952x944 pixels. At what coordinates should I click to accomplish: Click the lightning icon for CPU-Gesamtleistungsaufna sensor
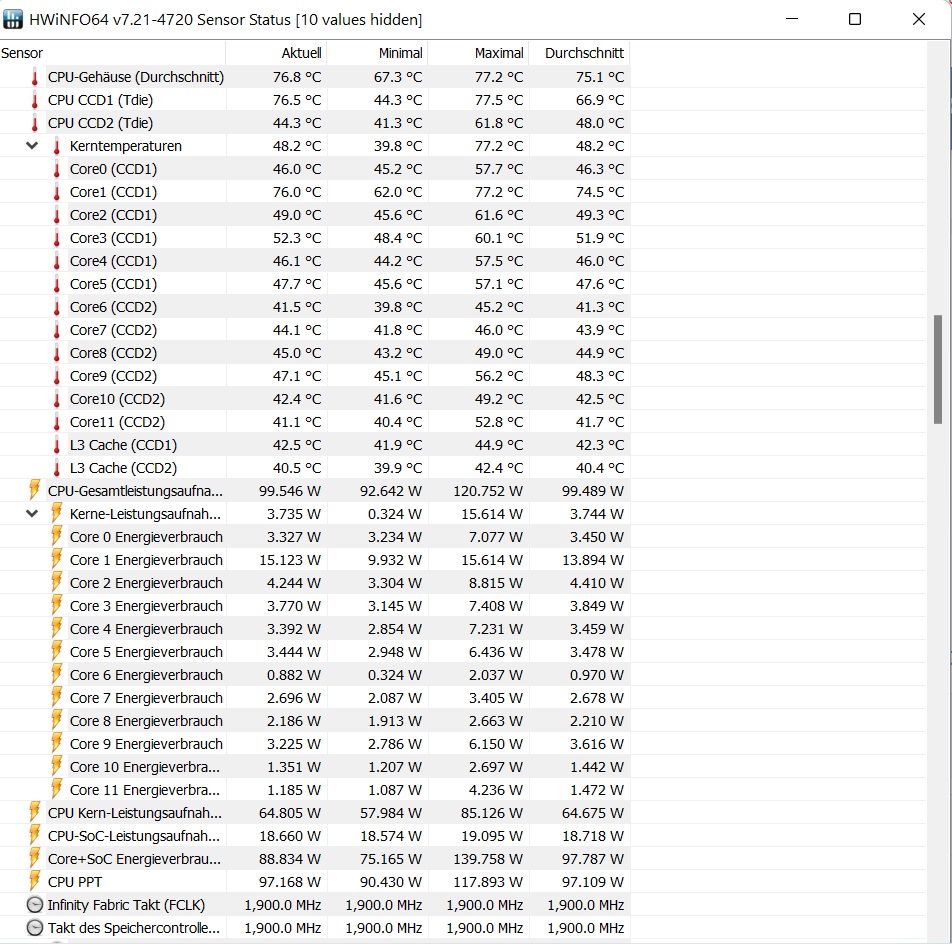point(33,490)
